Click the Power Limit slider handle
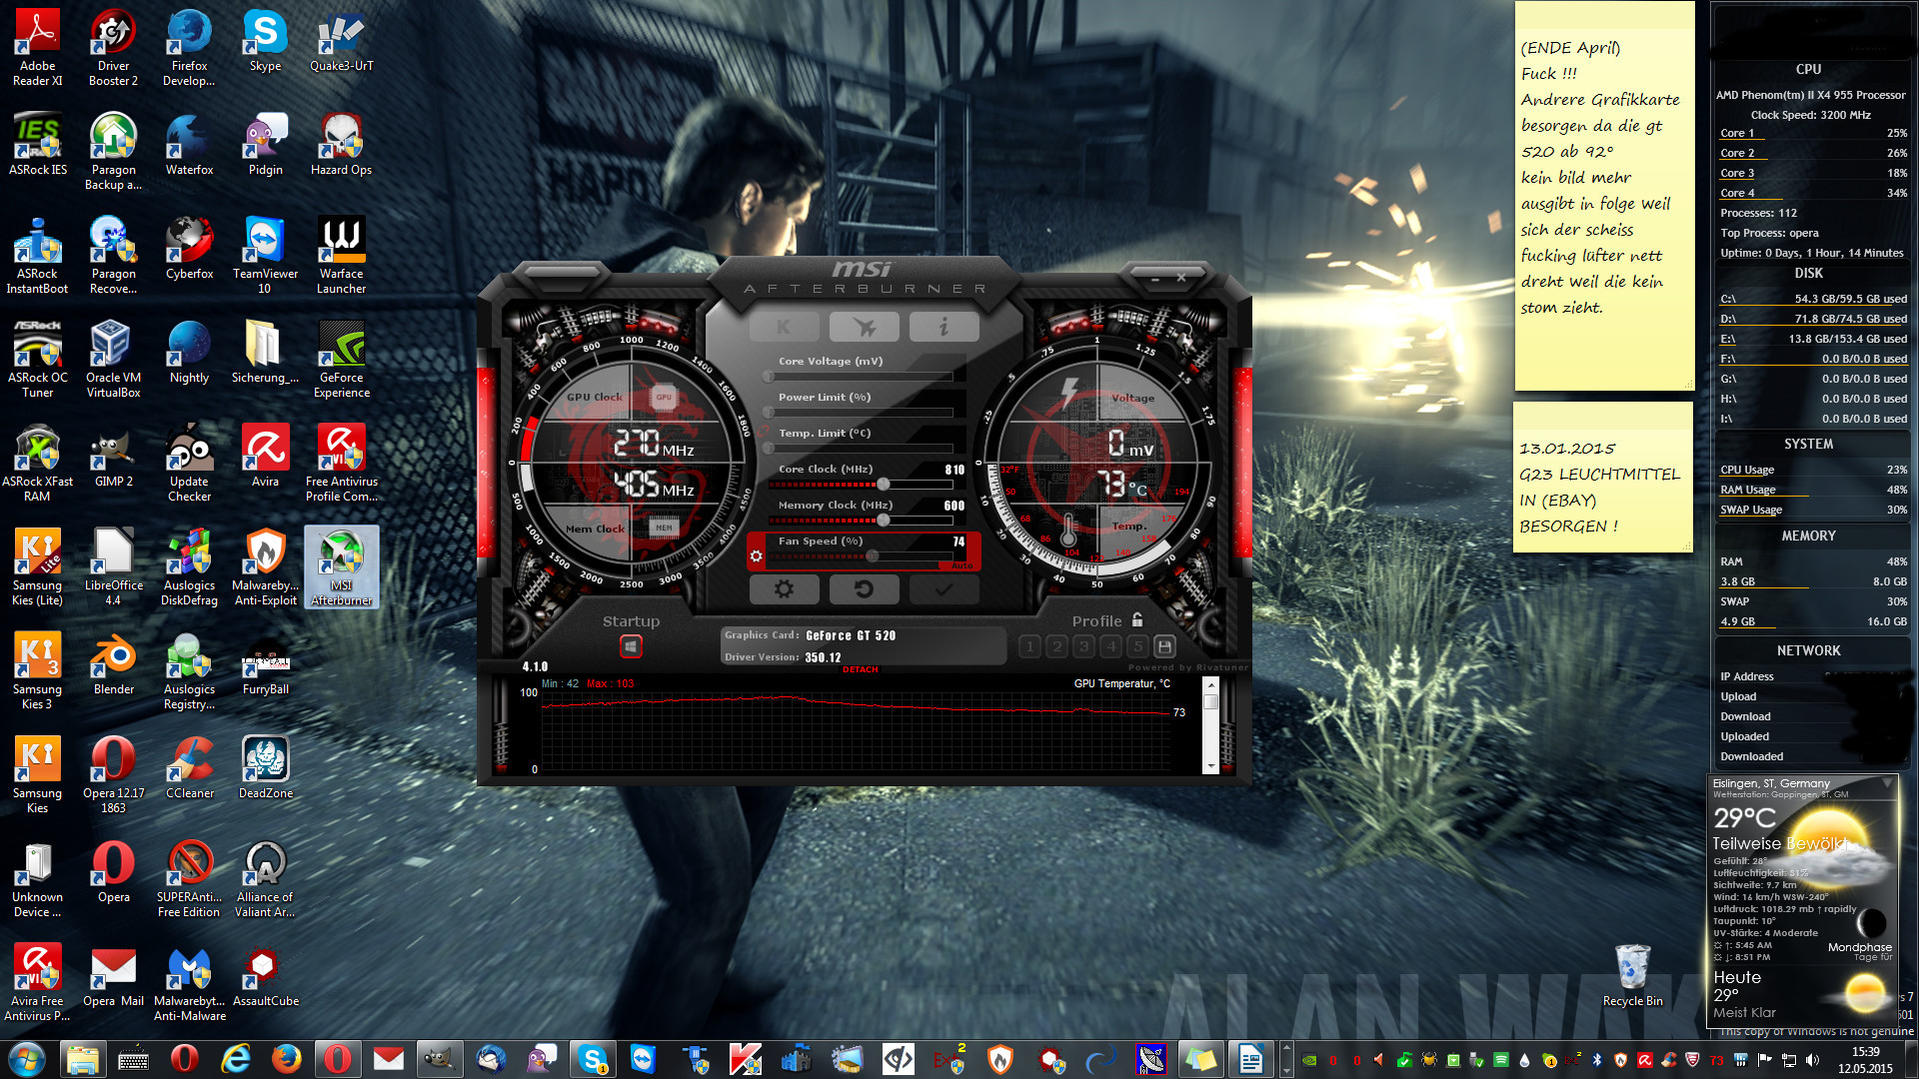The width and height of the screenshot is (1919, 1079). [769, 412]
